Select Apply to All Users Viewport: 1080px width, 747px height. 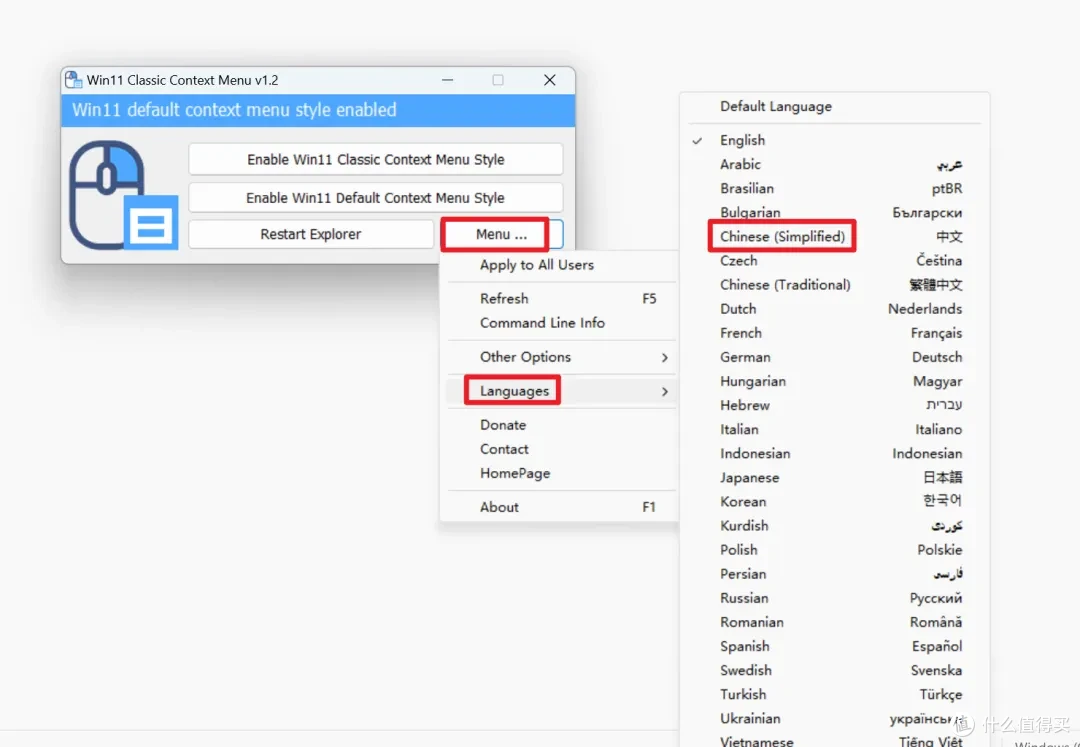tap(559, 265)
